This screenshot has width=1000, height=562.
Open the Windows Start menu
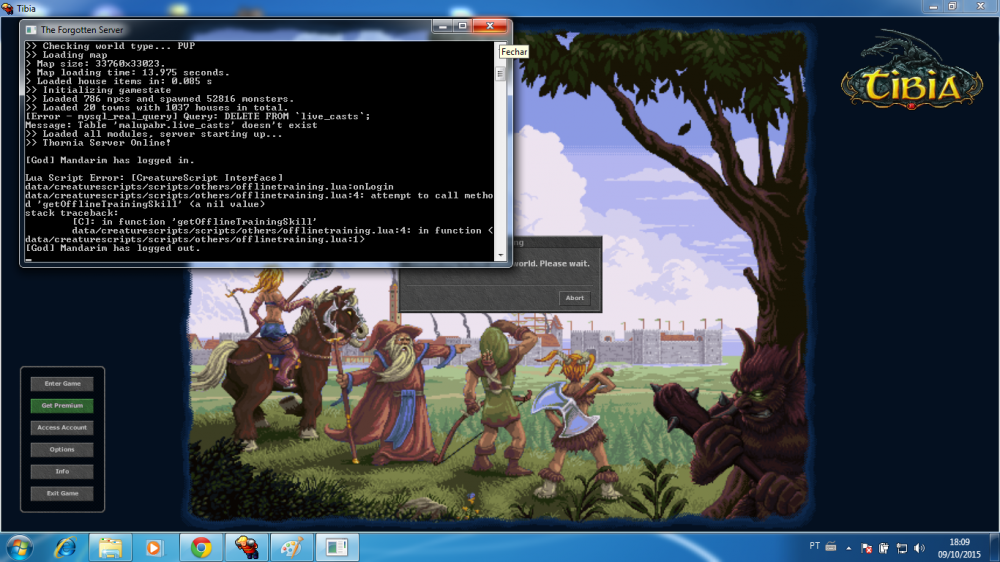(x=18, y=547)
